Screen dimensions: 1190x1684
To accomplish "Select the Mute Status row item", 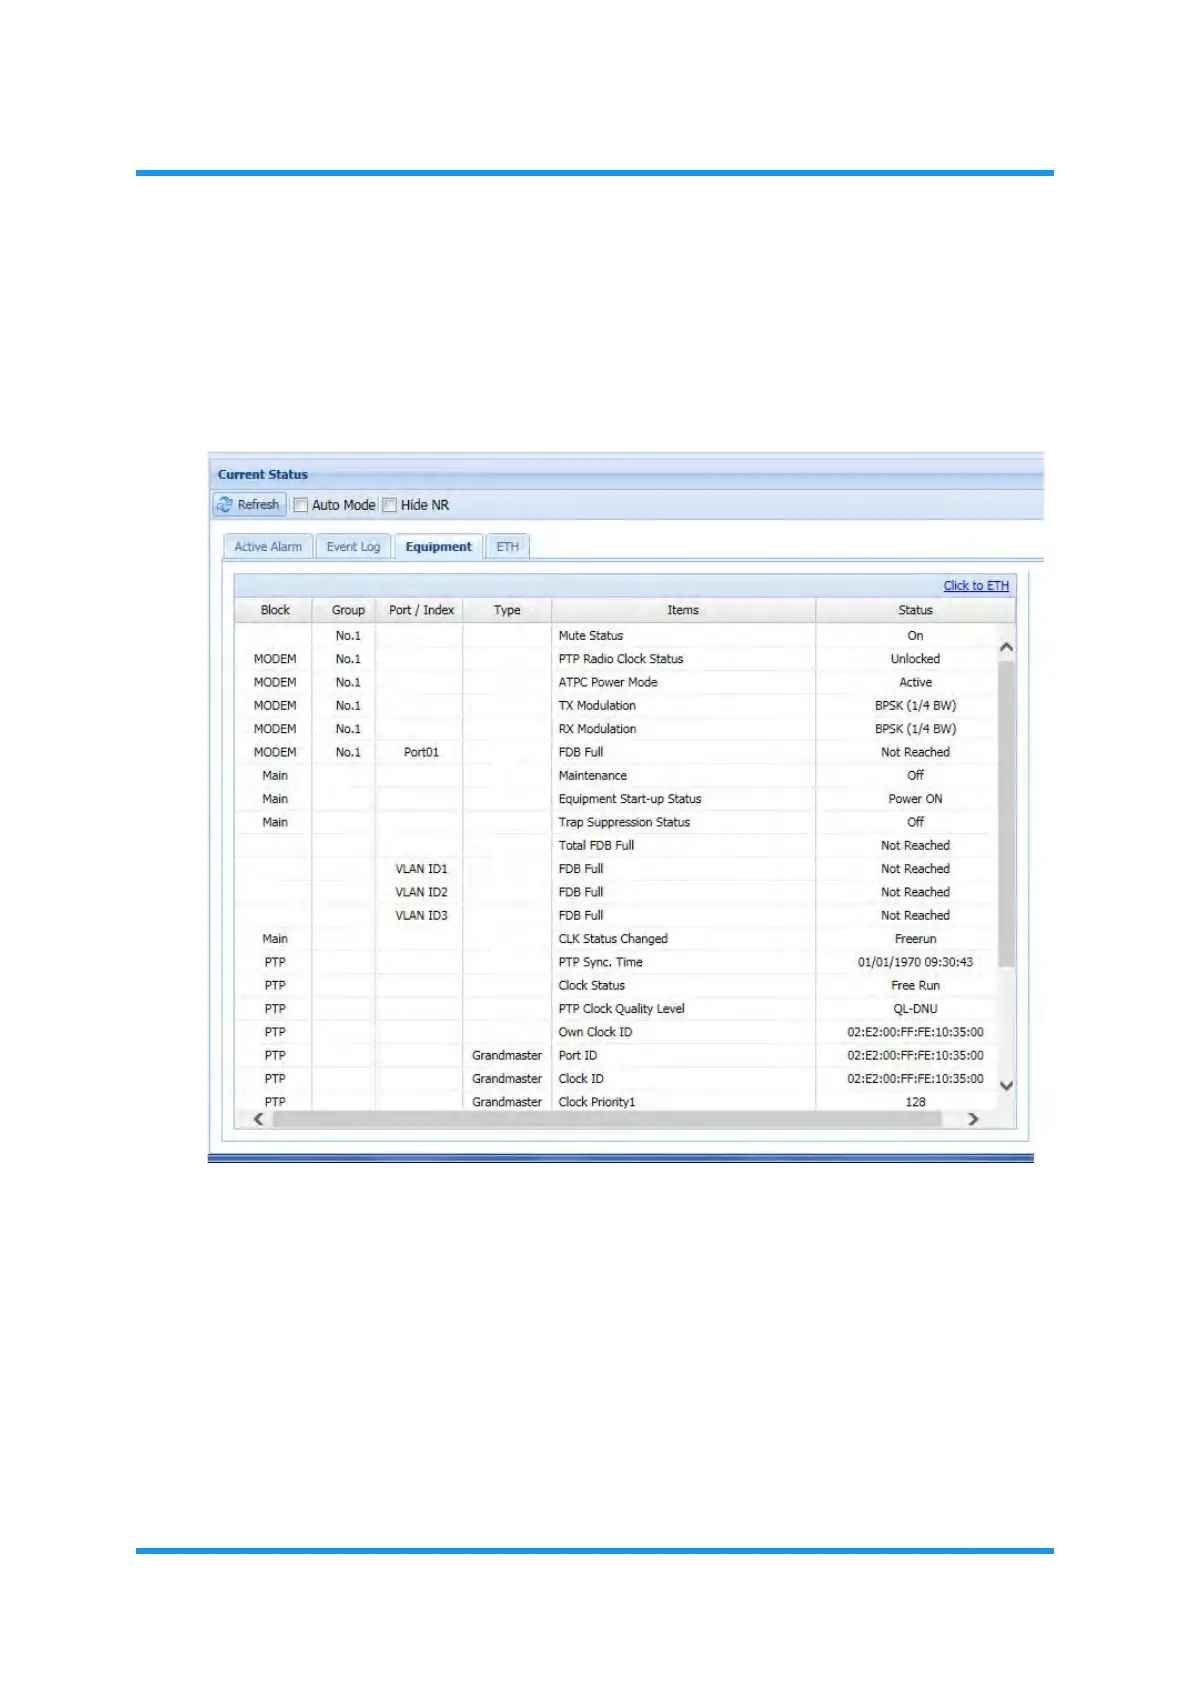I will coord(590,636).
